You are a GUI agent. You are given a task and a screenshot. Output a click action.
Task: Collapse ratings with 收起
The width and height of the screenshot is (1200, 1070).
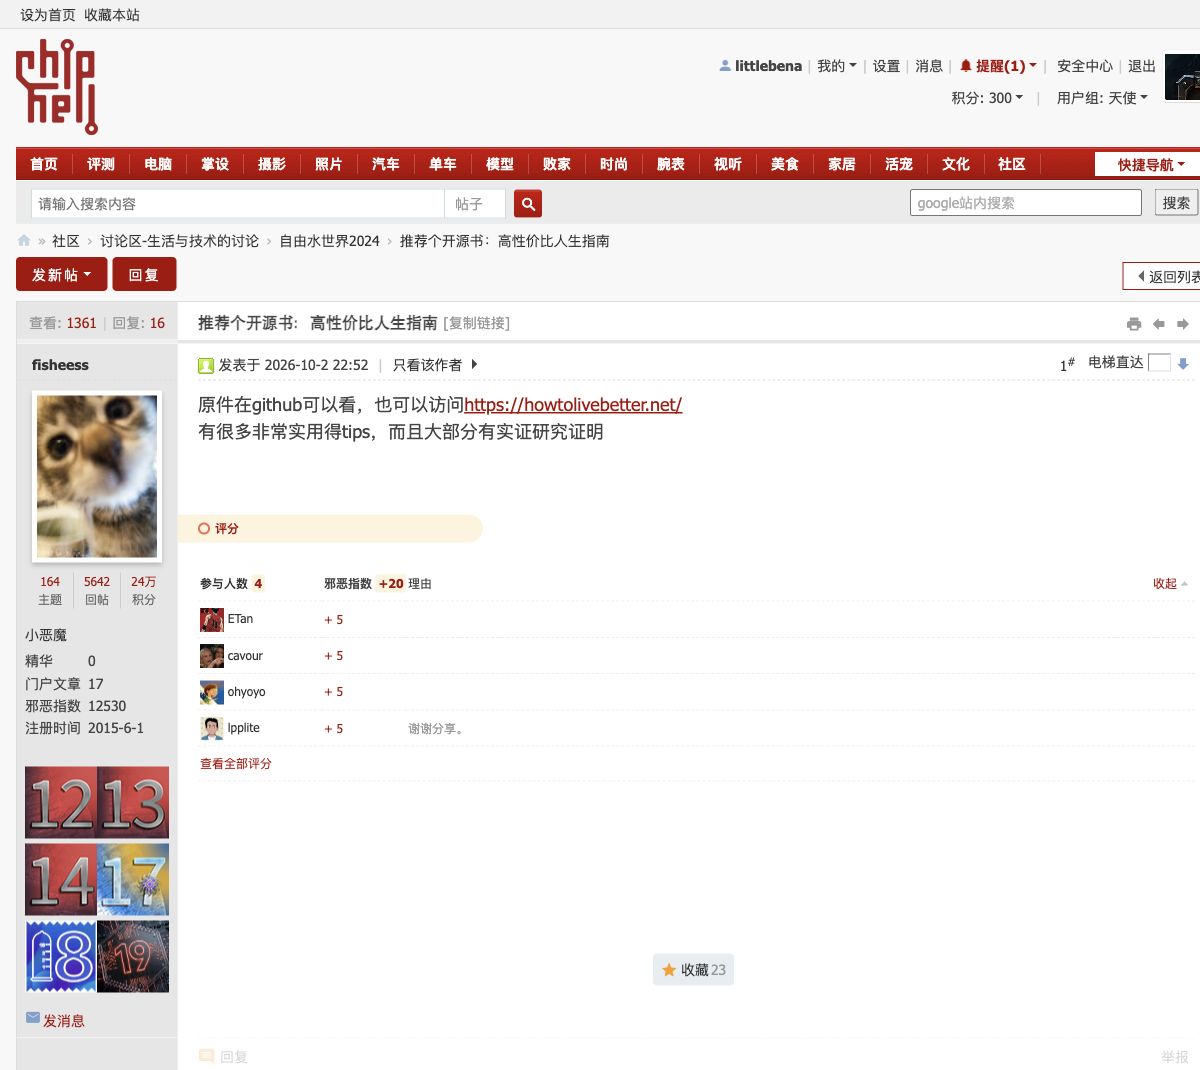pos(1170,584)
